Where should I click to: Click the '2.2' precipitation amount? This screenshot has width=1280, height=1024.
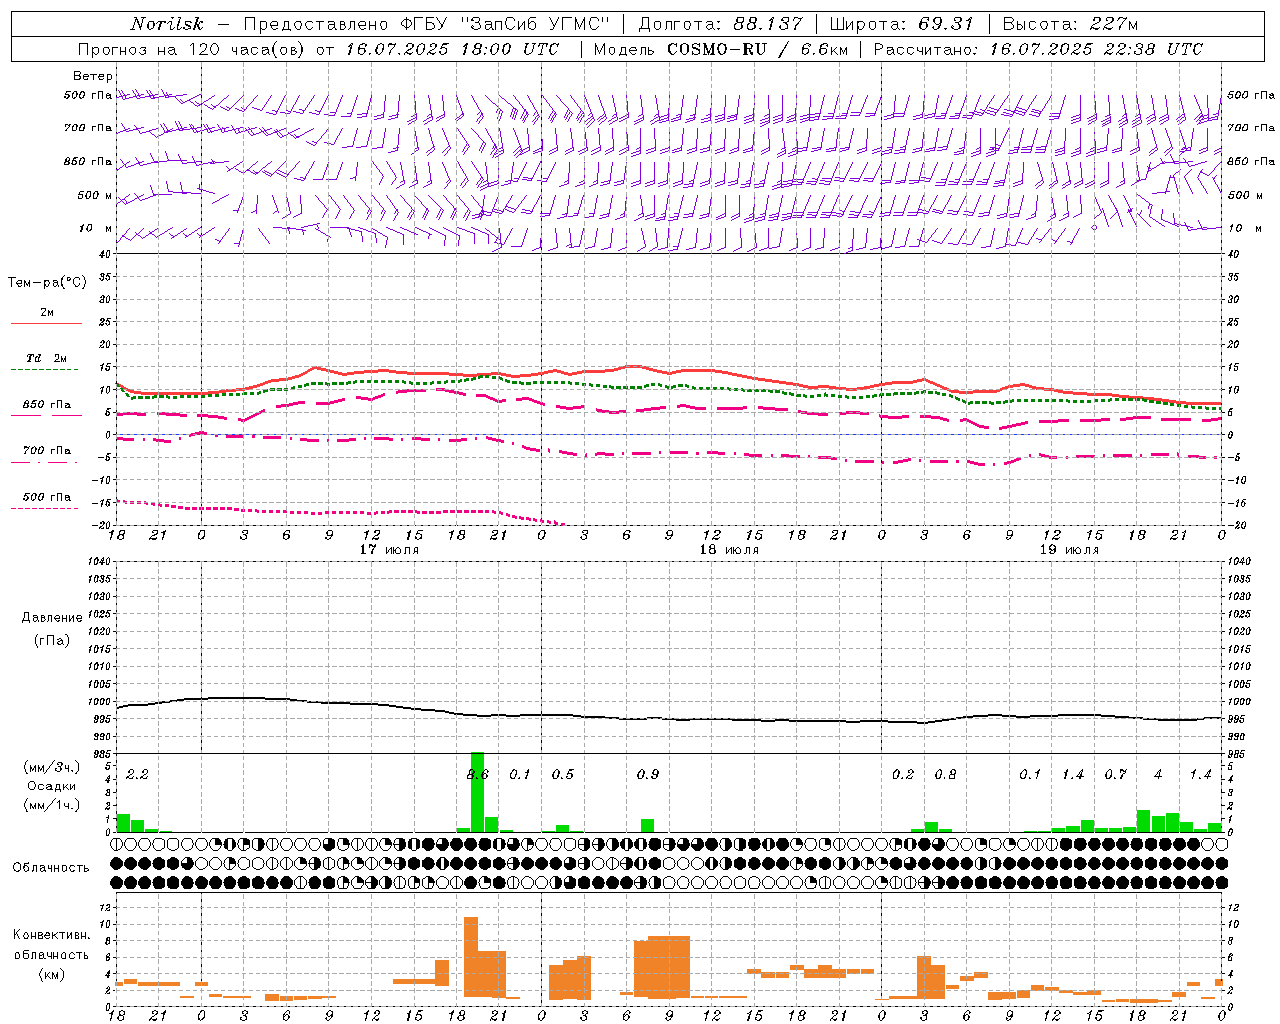[x=137, y=774]
